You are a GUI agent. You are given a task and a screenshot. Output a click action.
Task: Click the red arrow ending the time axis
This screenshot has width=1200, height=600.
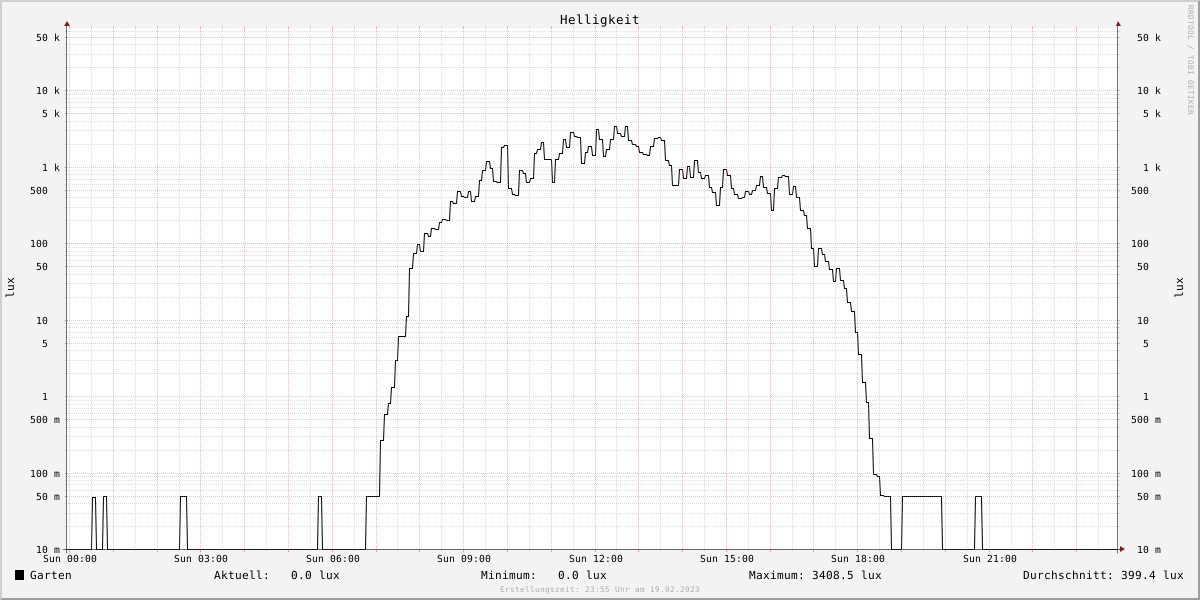click(x=1122, y=549)
